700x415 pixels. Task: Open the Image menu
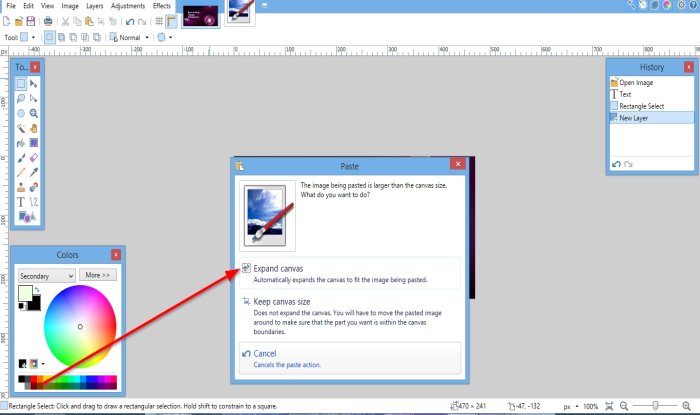pyautogui.click(x=70, y=6)
